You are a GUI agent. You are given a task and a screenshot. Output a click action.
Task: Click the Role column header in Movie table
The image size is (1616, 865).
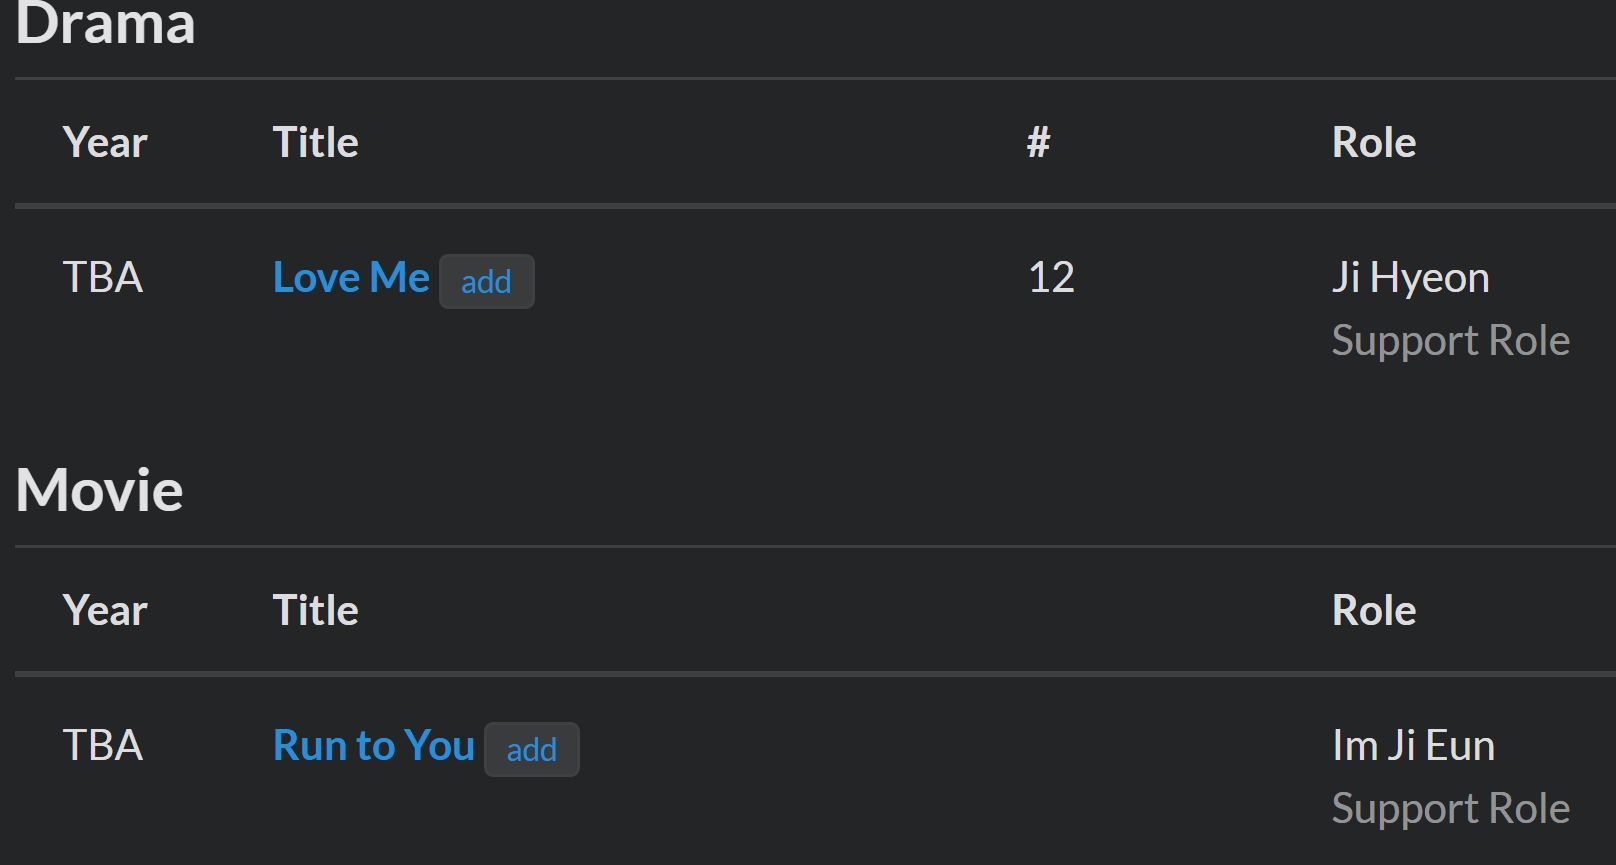(1374, 610)
